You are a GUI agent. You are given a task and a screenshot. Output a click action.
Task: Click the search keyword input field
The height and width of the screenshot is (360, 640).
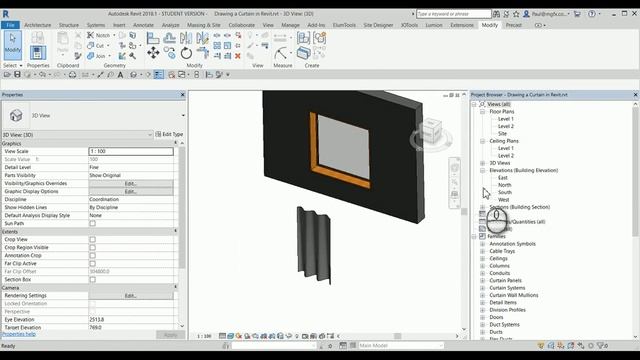[453, 14]
